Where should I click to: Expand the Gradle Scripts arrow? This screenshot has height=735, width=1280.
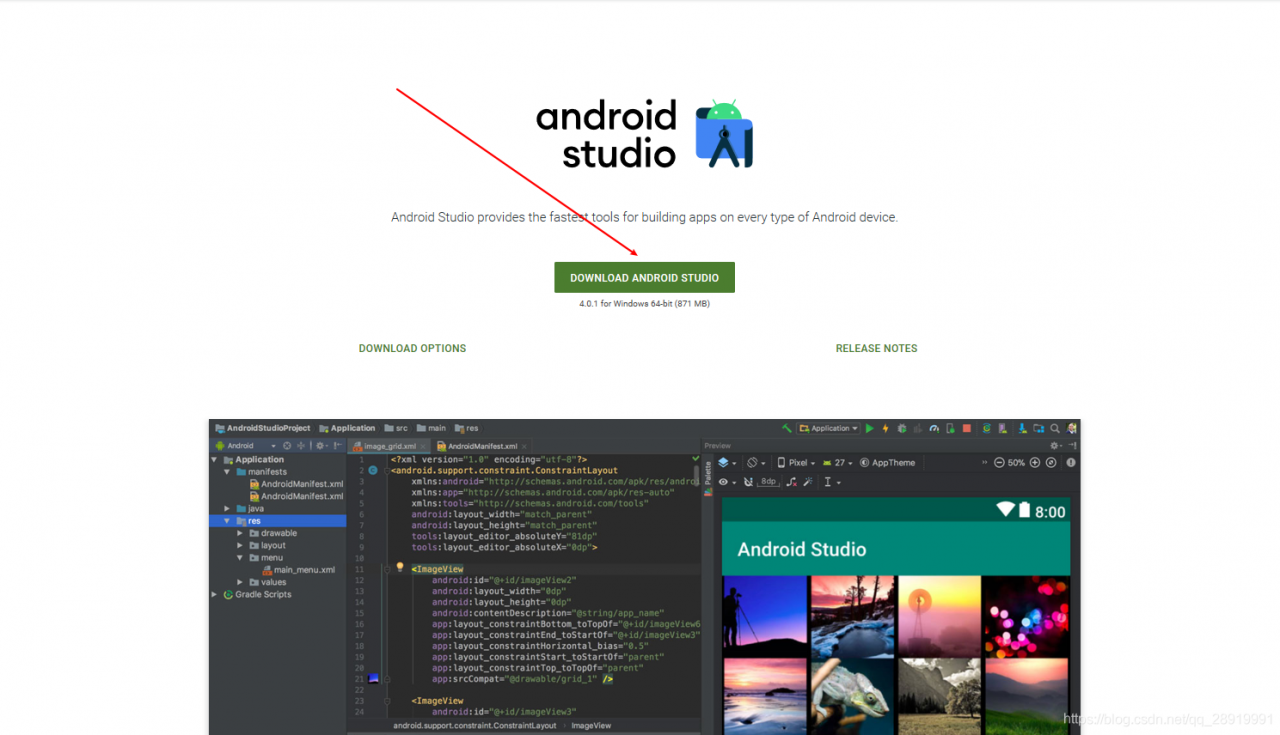click(x=216, y=594)
